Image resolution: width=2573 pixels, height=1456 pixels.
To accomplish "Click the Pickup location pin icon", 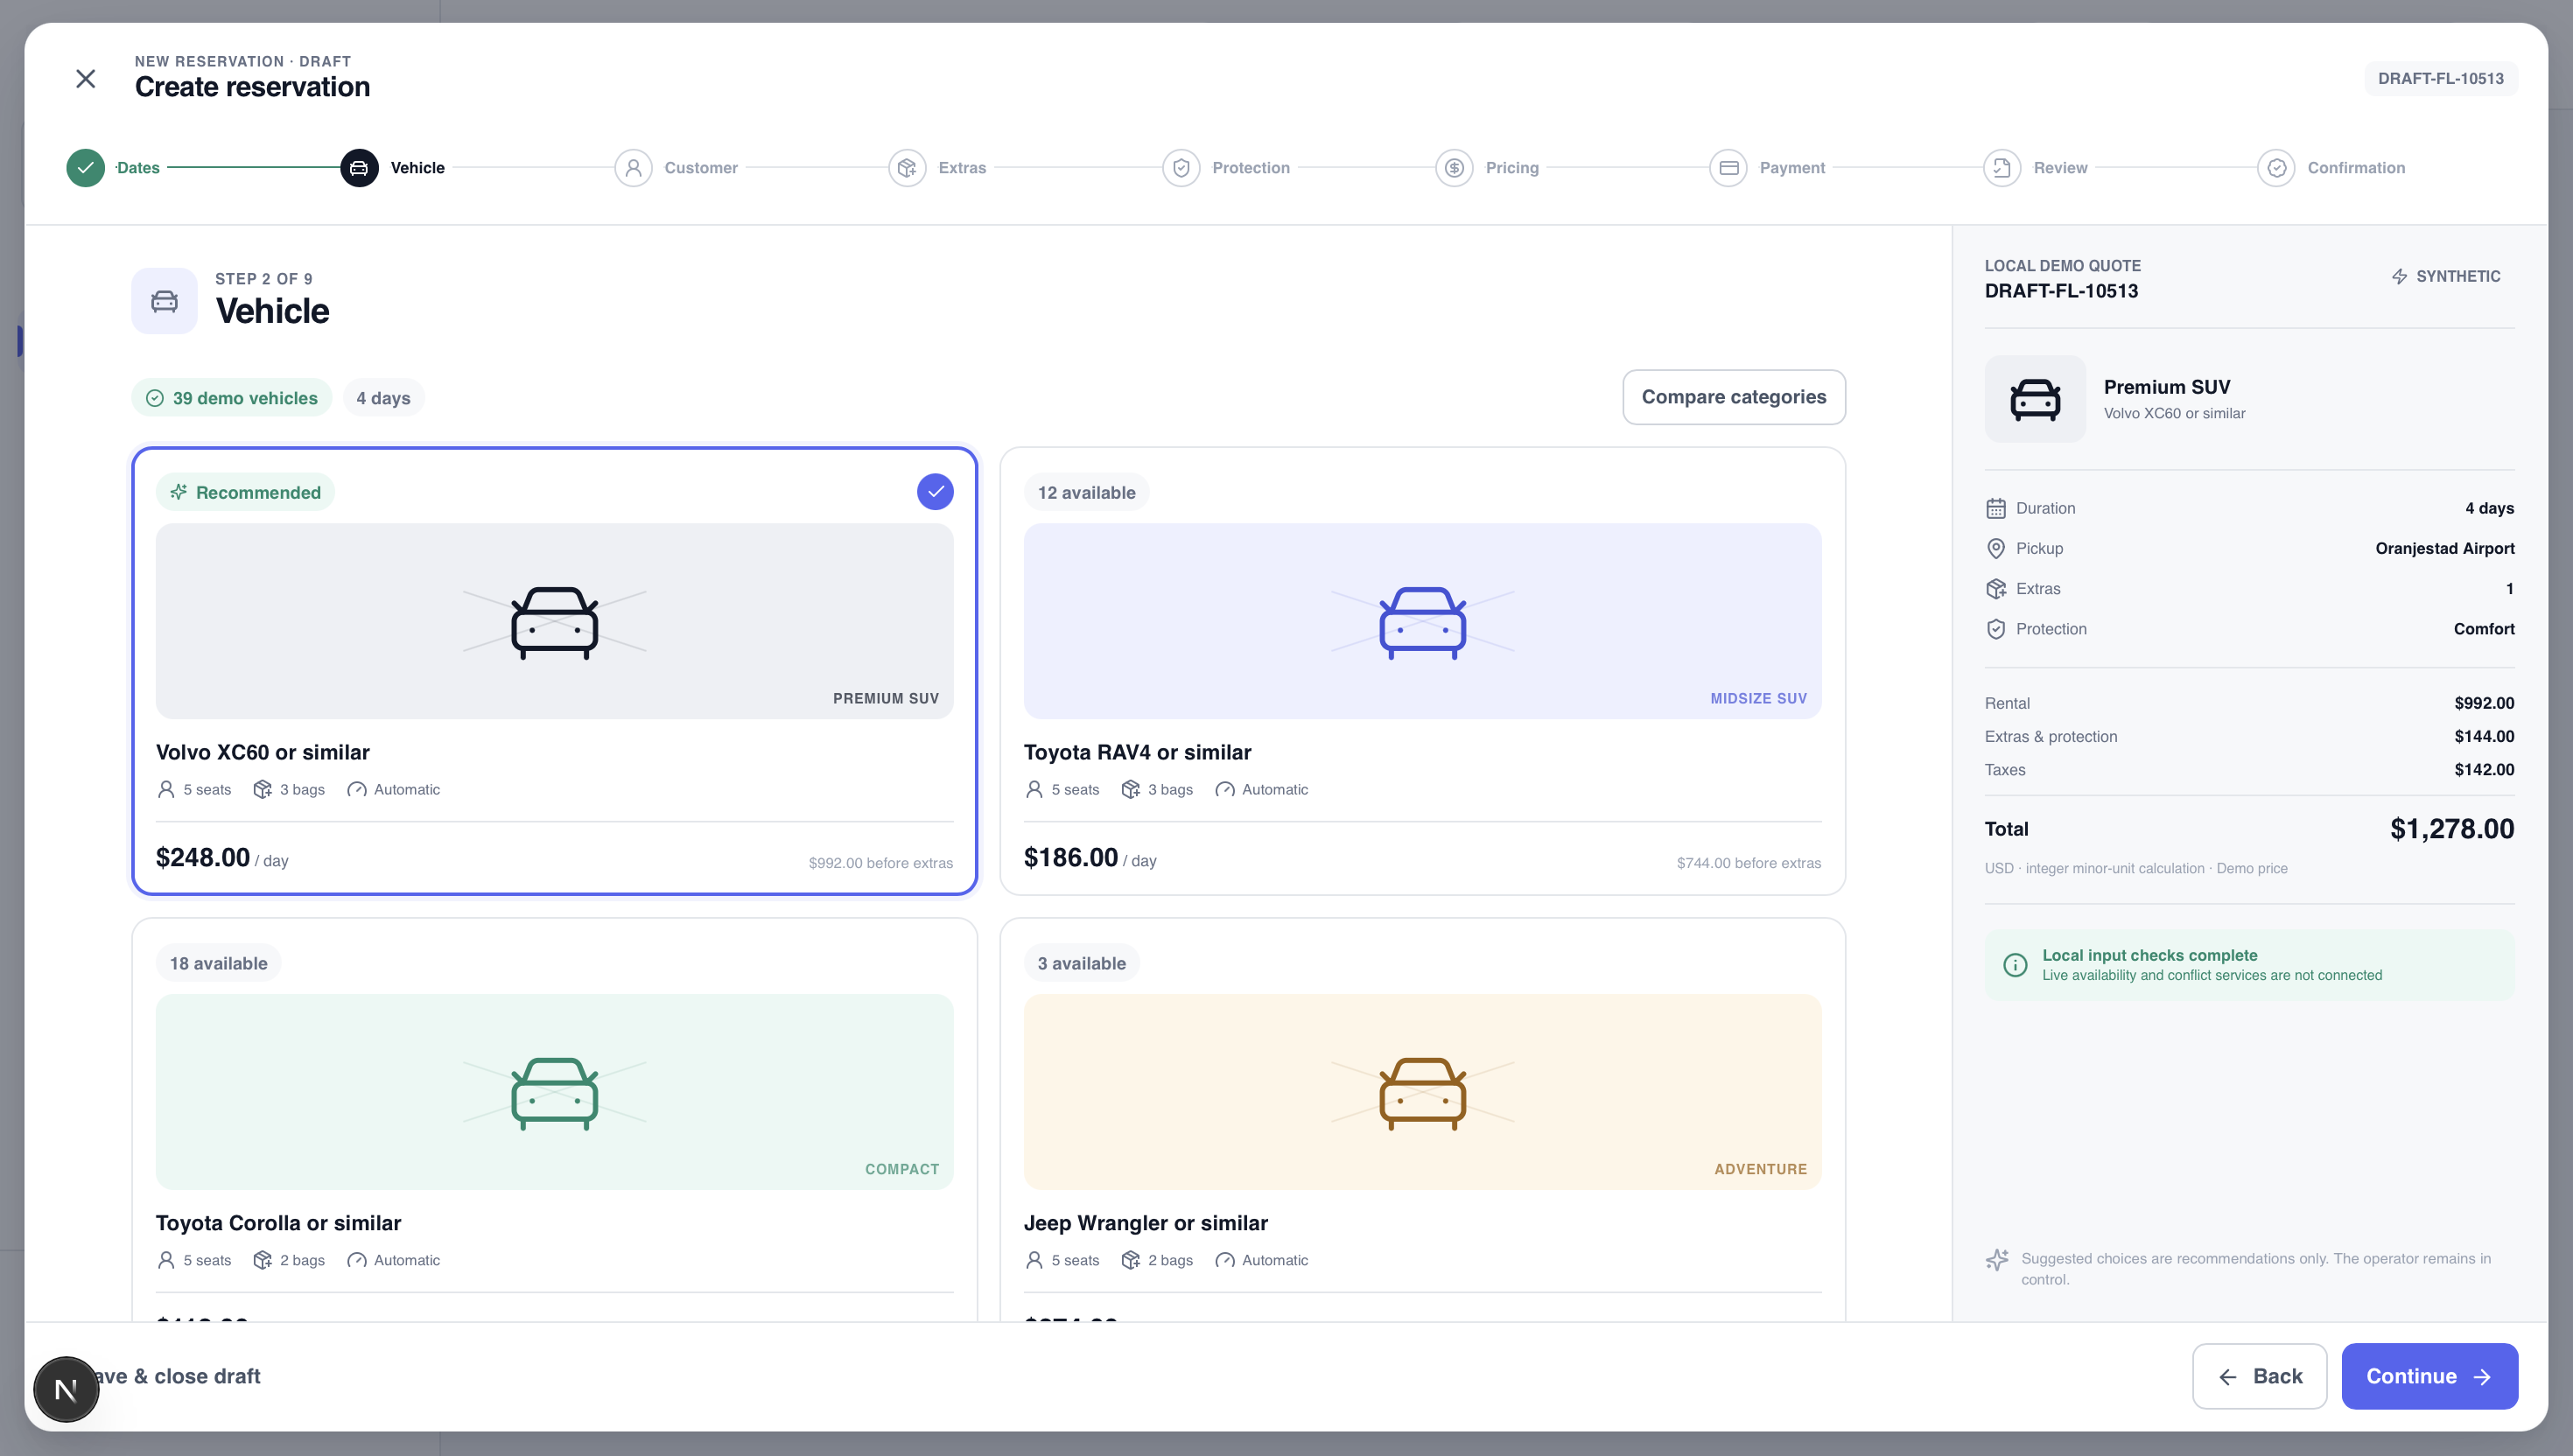I will tap(1995, 549).
